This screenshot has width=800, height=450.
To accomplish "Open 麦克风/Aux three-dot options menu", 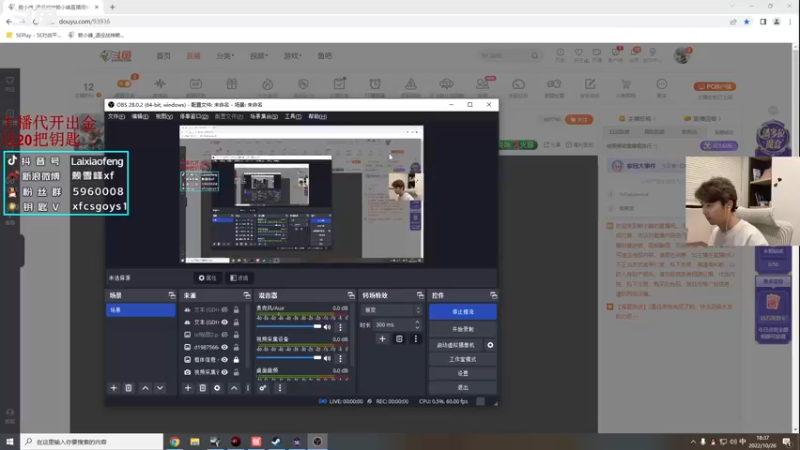I will pyautogui.click(x=340, y=327).
